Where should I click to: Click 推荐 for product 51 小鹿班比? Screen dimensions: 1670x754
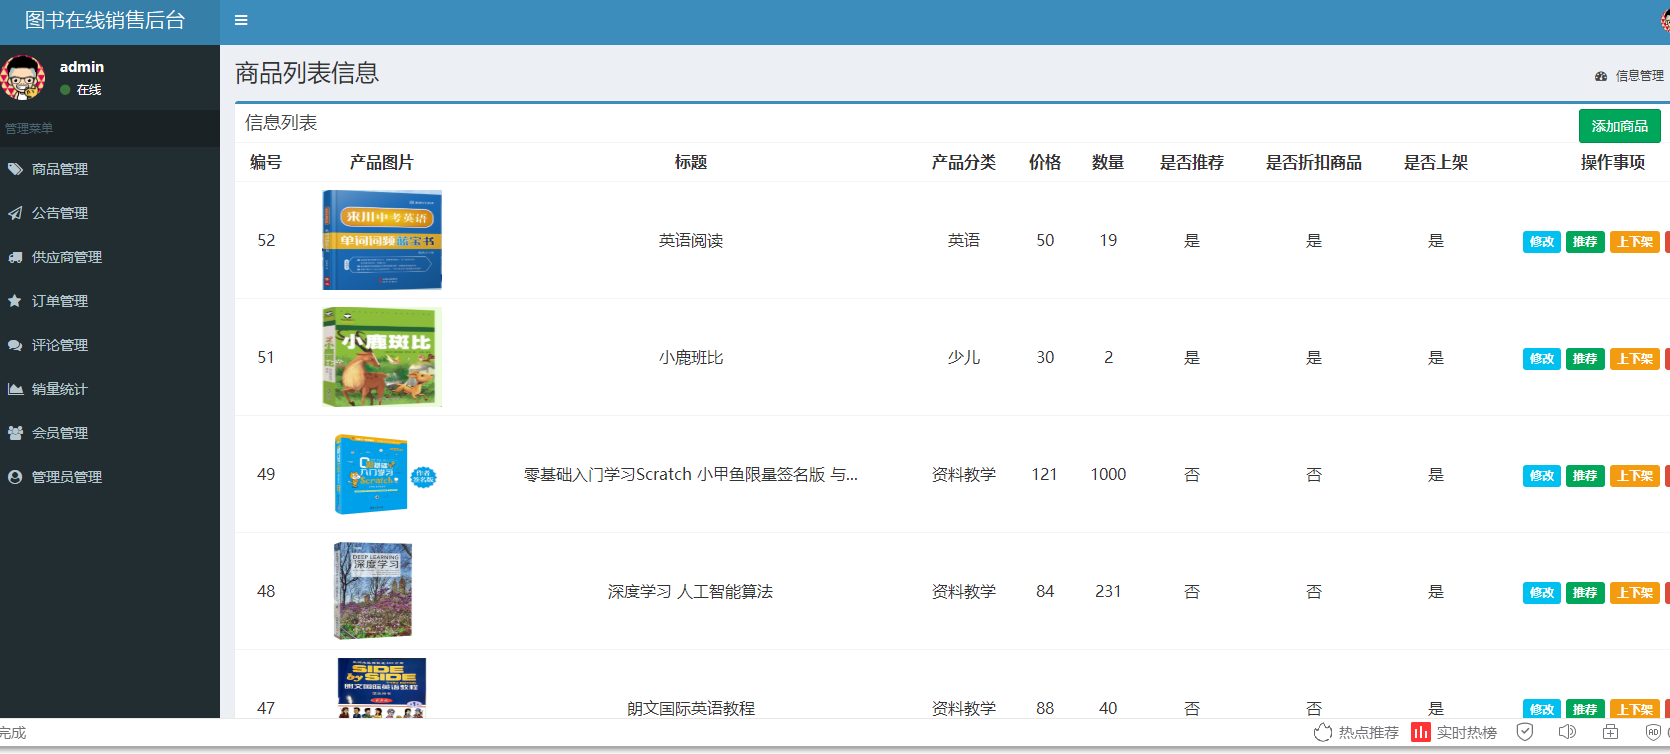(1585, 359)
